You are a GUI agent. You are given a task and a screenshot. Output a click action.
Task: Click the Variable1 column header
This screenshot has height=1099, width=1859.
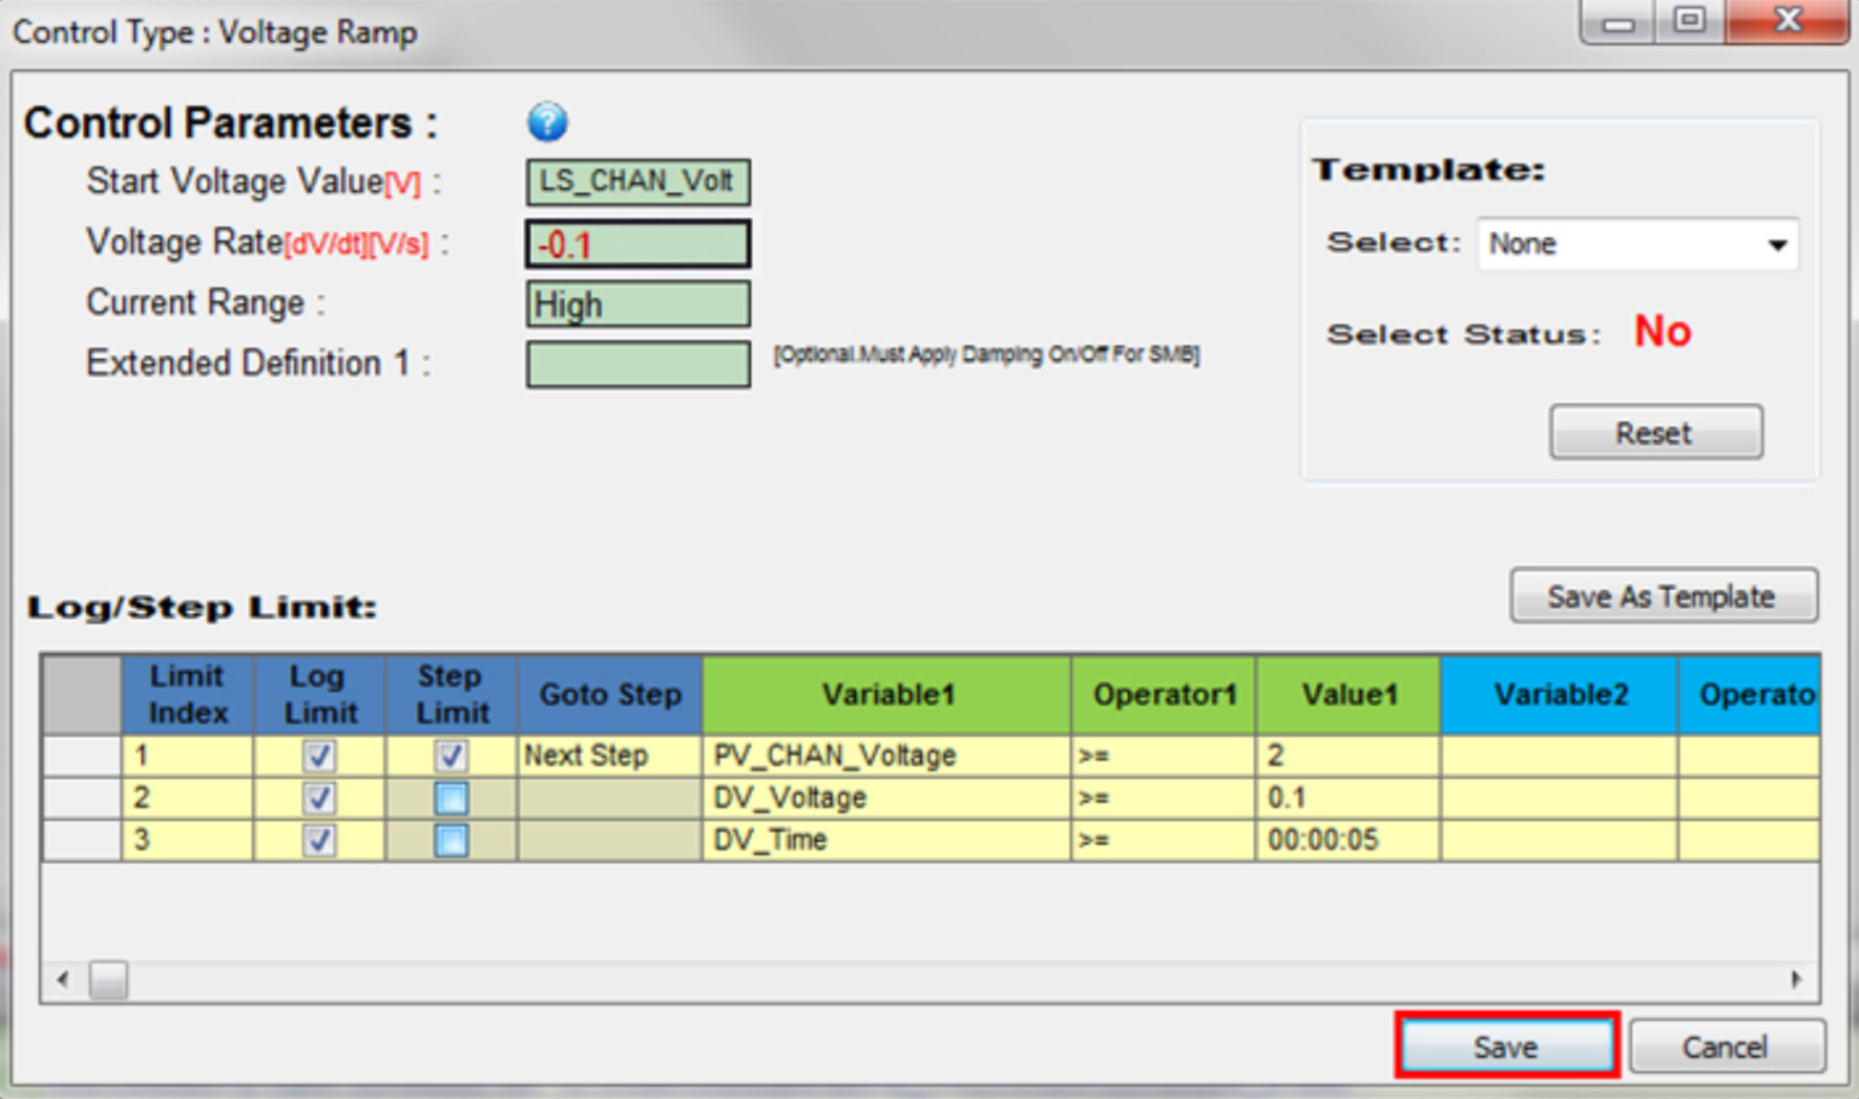point(886,694)
